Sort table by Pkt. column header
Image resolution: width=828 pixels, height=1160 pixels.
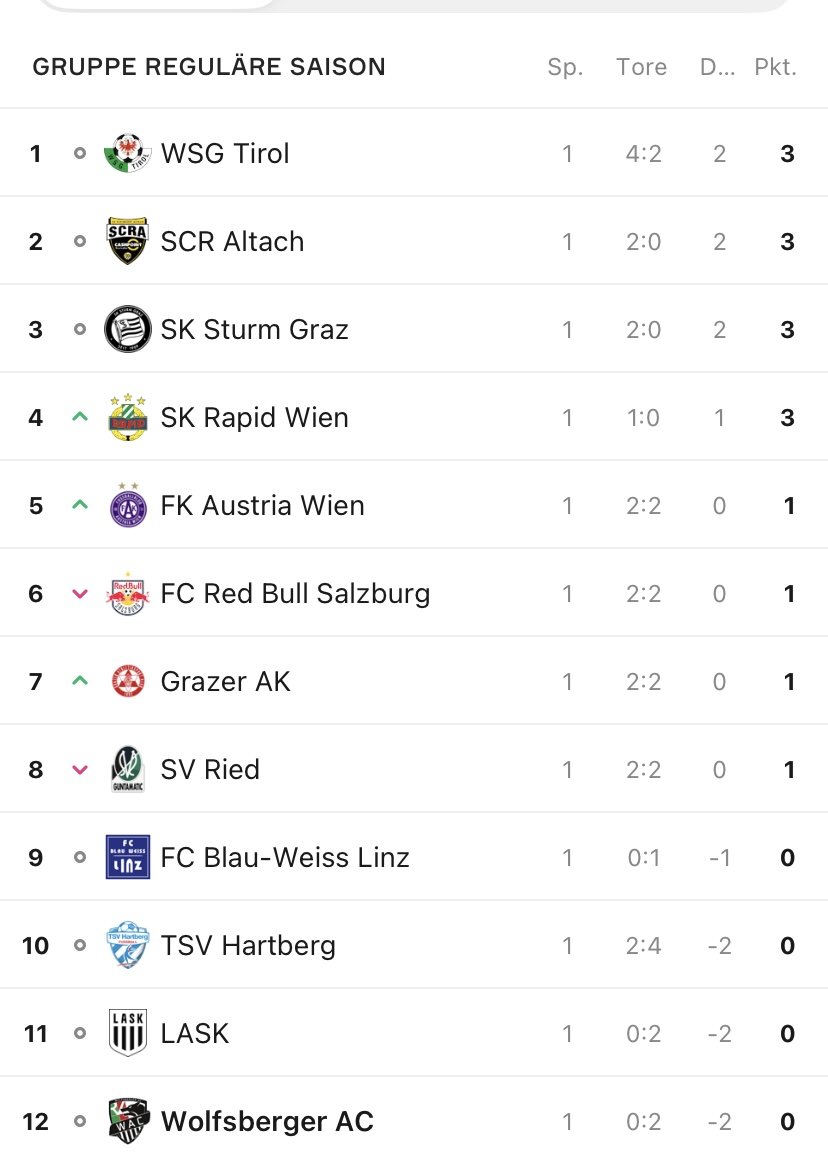coord(775,67)
